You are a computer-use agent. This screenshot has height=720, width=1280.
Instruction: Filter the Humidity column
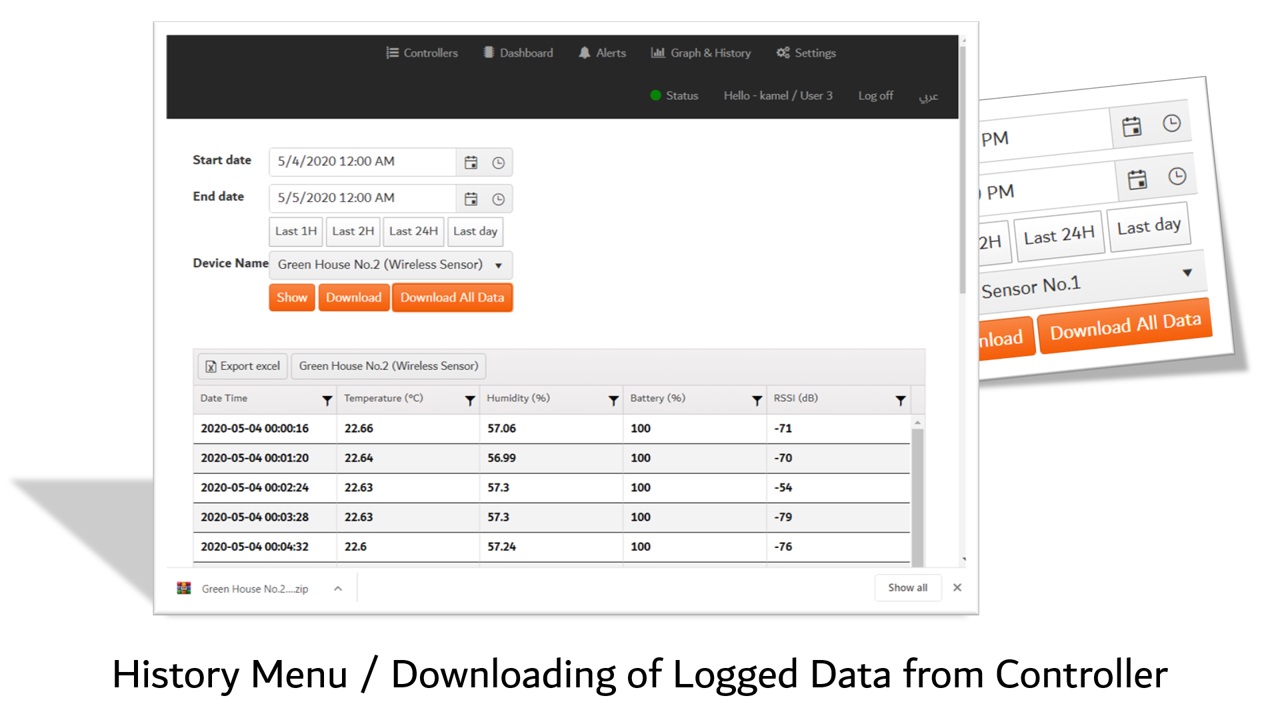point(613,400)
